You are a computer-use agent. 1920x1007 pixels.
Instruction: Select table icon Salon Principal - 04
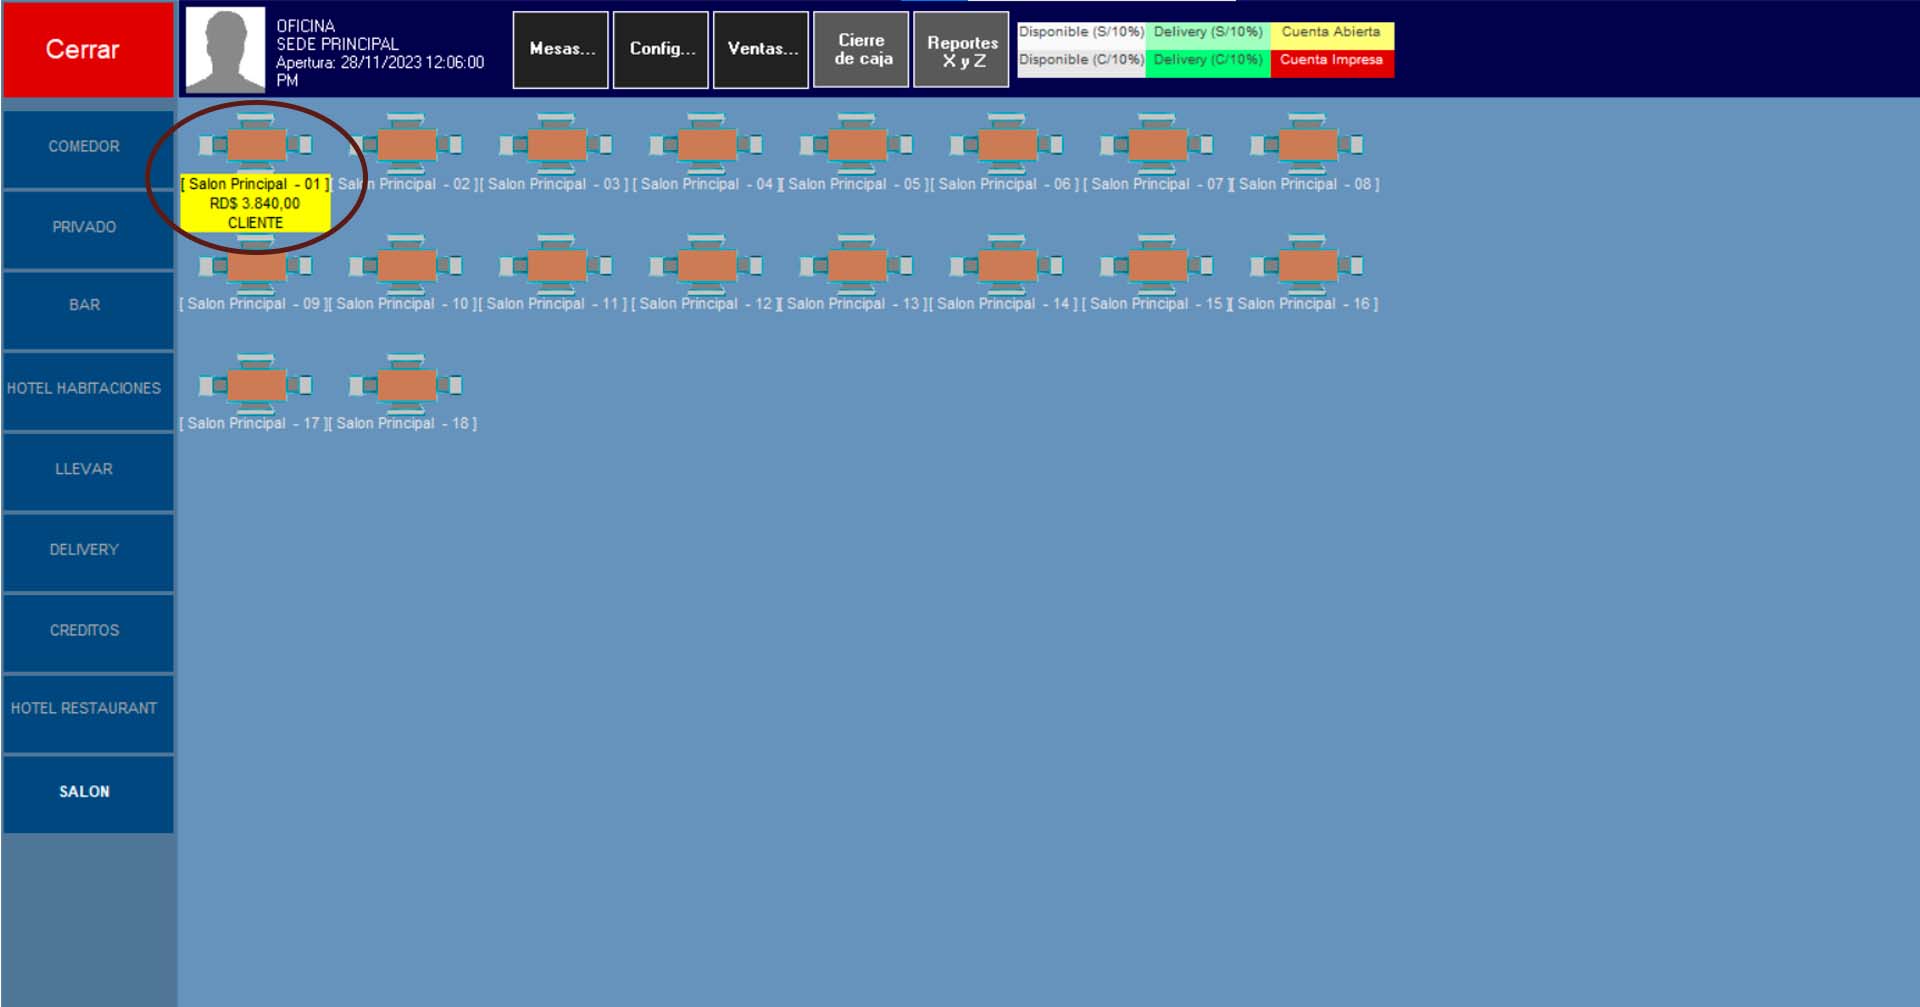(x=706, y=145)
